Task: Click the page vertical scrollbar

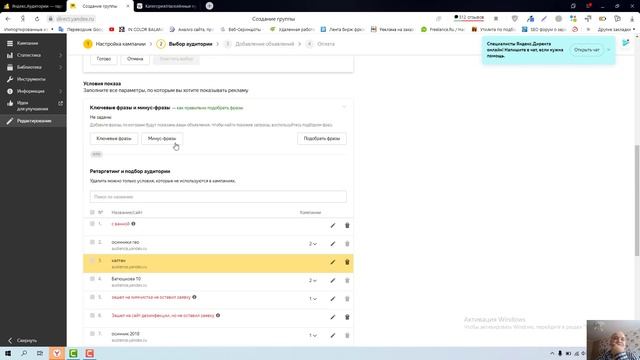Action: click(637, 200)
